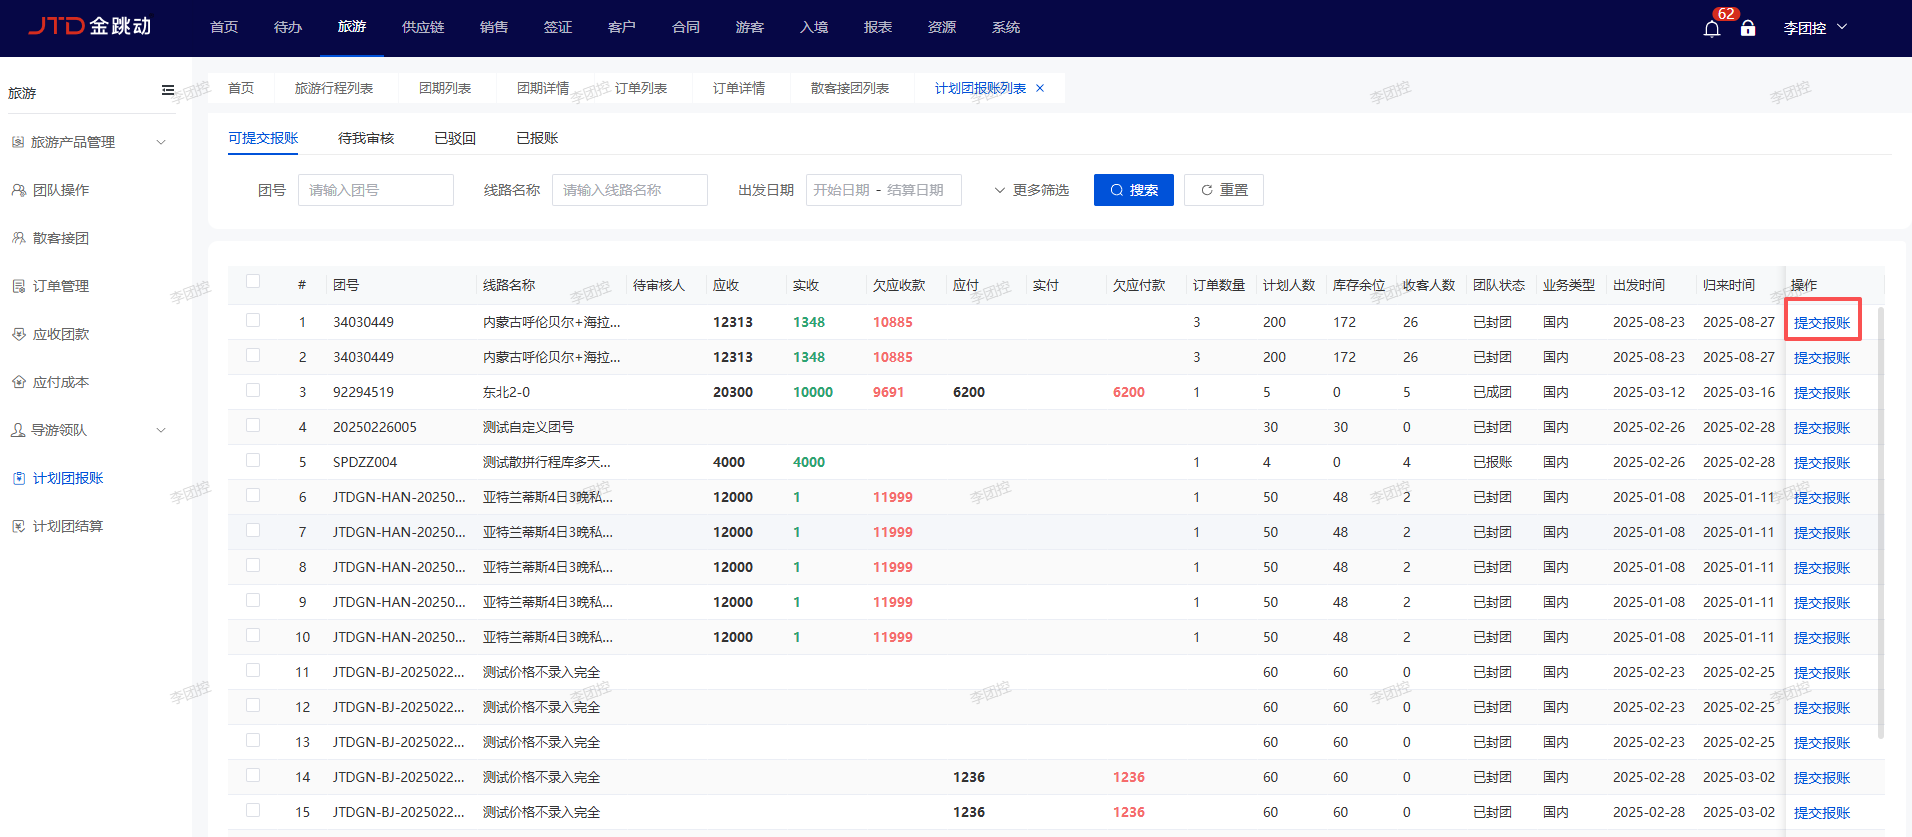The height and width of the screenshot is (837, 1912).
Task: Open 团队操作 from the sidebar icon
Action: [x=19, y=190]
